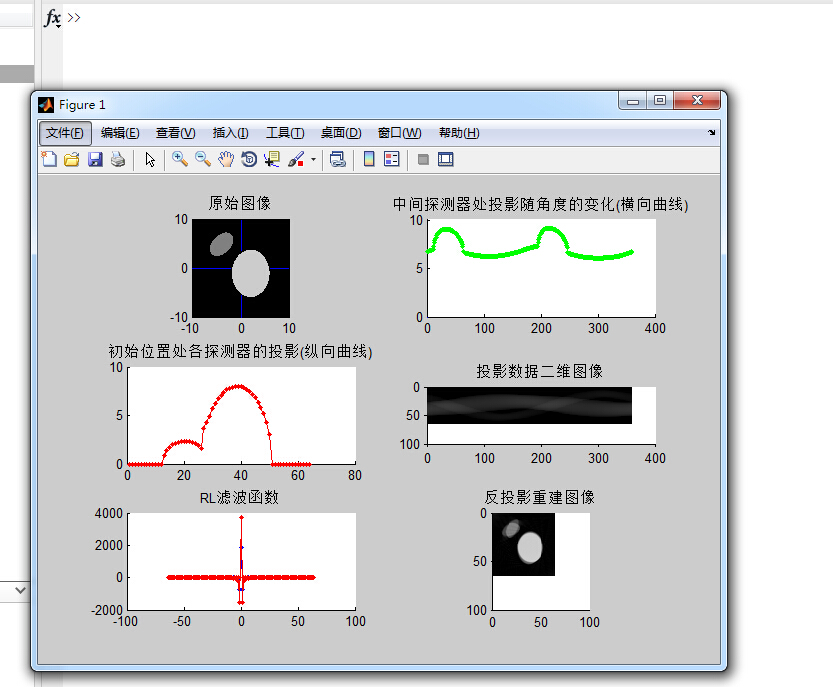Click the command prompt input line
This screenshot has height=687, width=833.
(446, 18)
